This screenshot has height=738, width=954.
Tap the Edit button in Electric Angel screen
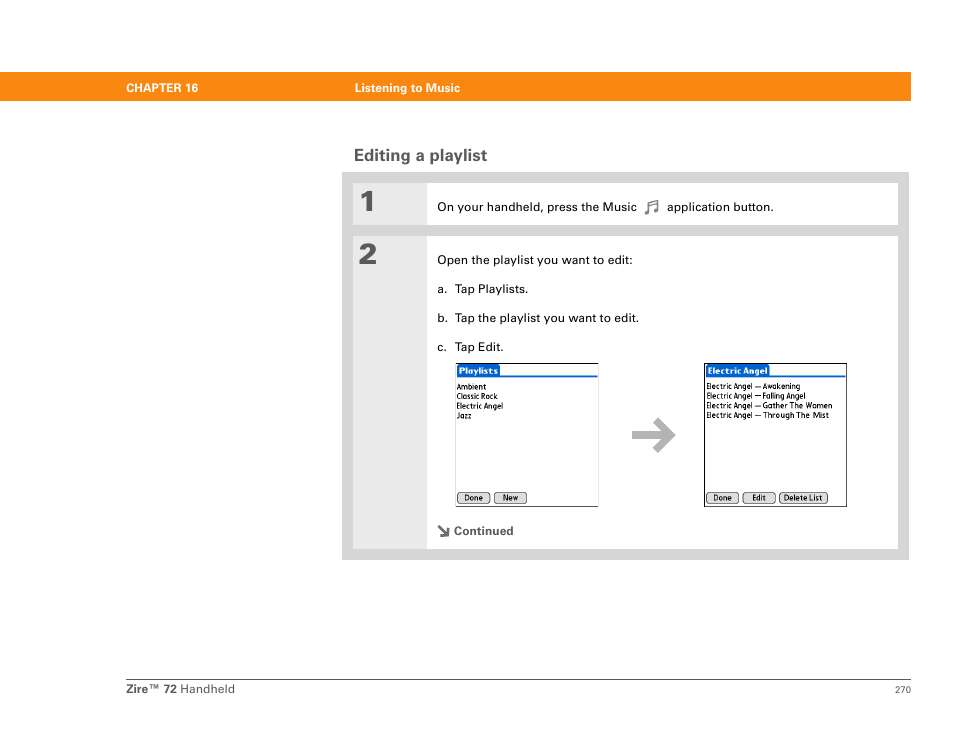(759, 498)
